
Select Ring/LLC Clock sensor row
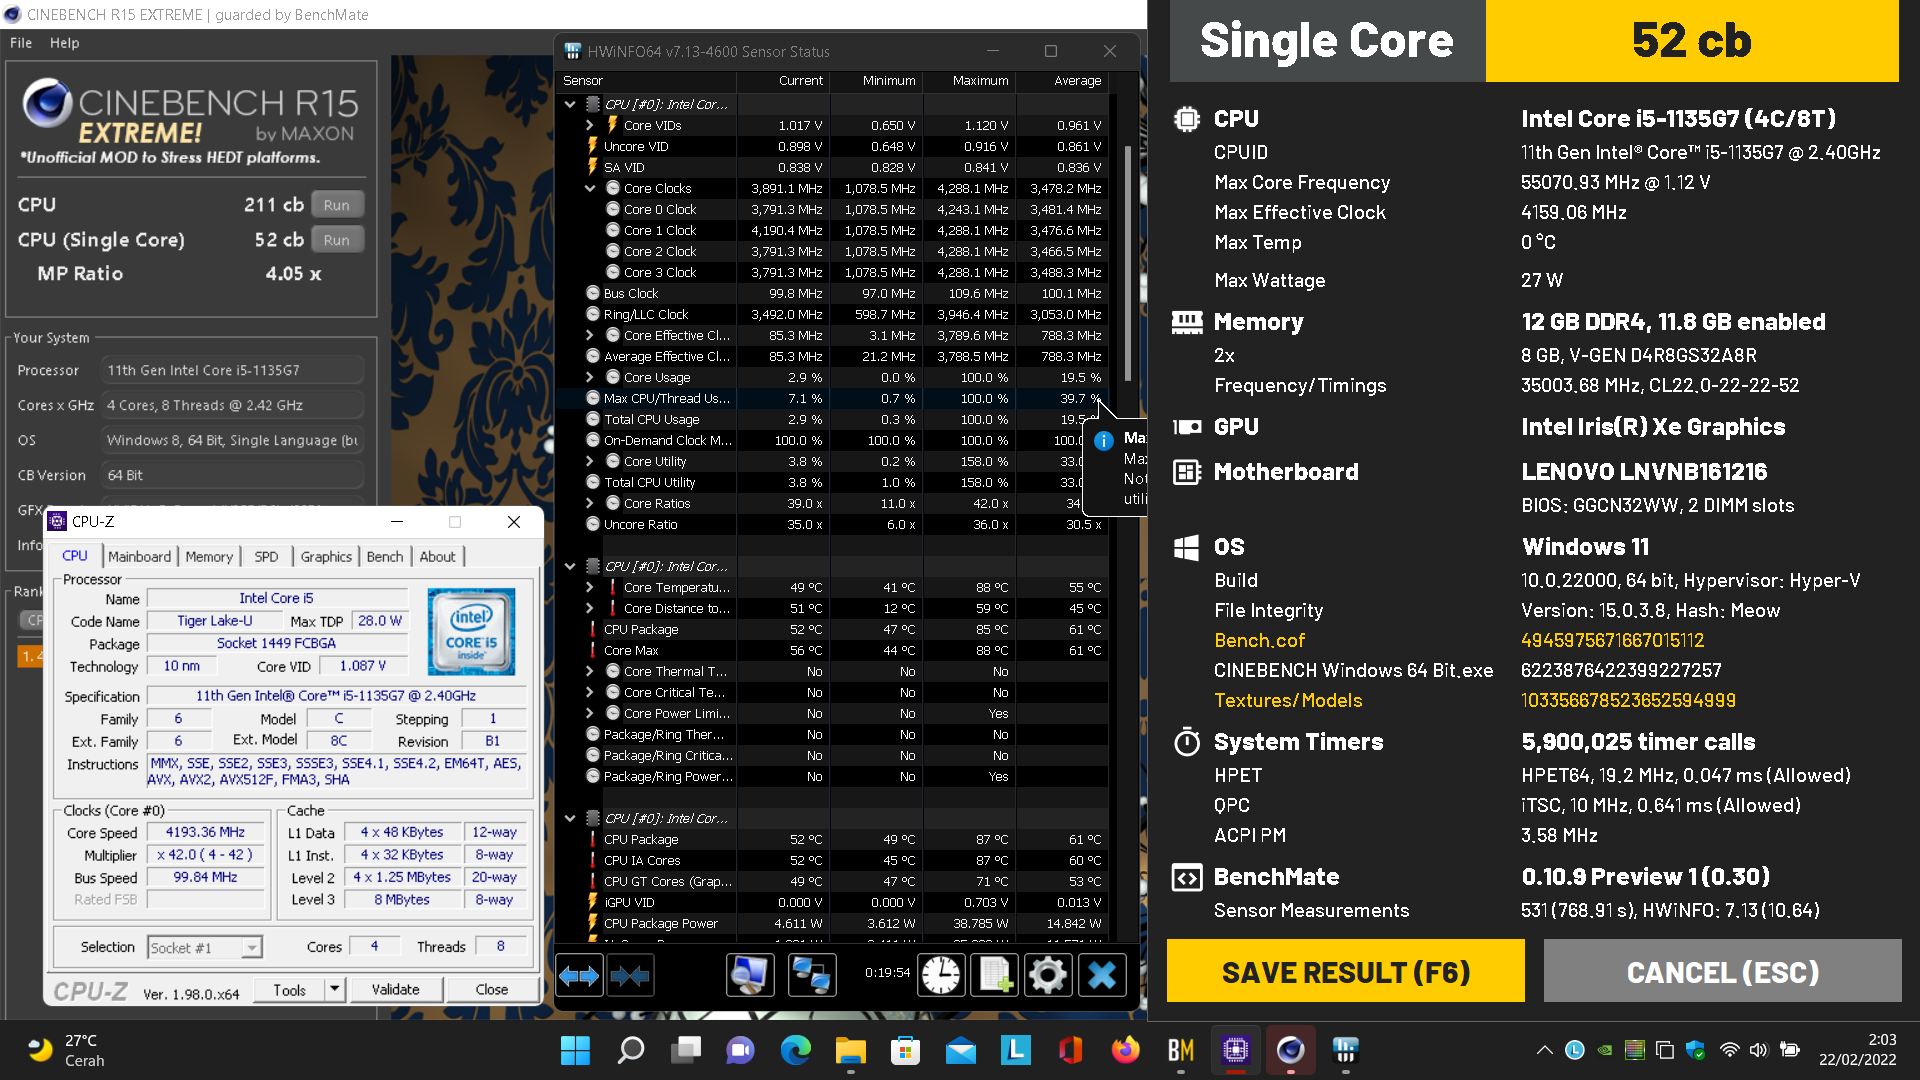[x=833, y=314]
